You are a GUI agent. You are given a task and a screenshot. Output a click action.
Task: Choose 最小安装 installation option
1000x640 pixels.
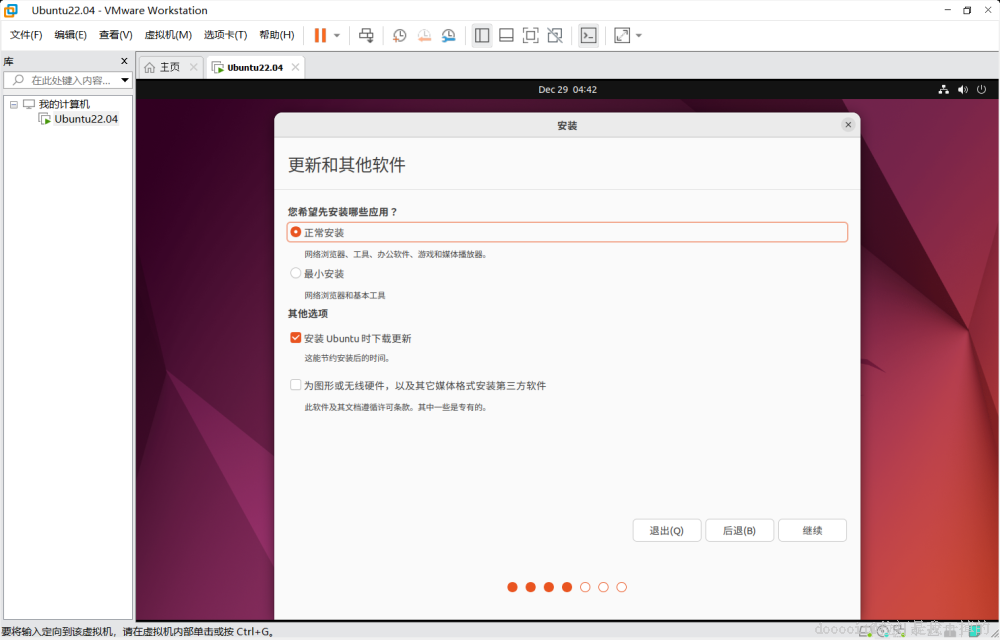(x=296, y=272)
